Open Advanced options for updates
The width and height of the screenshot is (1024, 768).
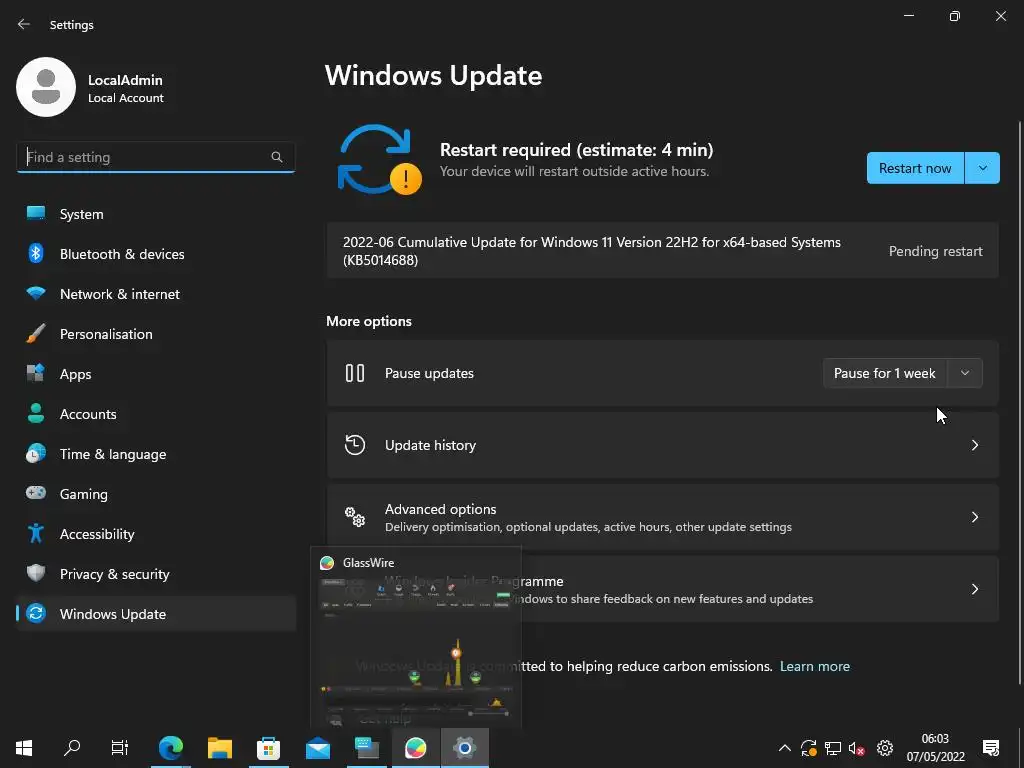click(662, 517)
